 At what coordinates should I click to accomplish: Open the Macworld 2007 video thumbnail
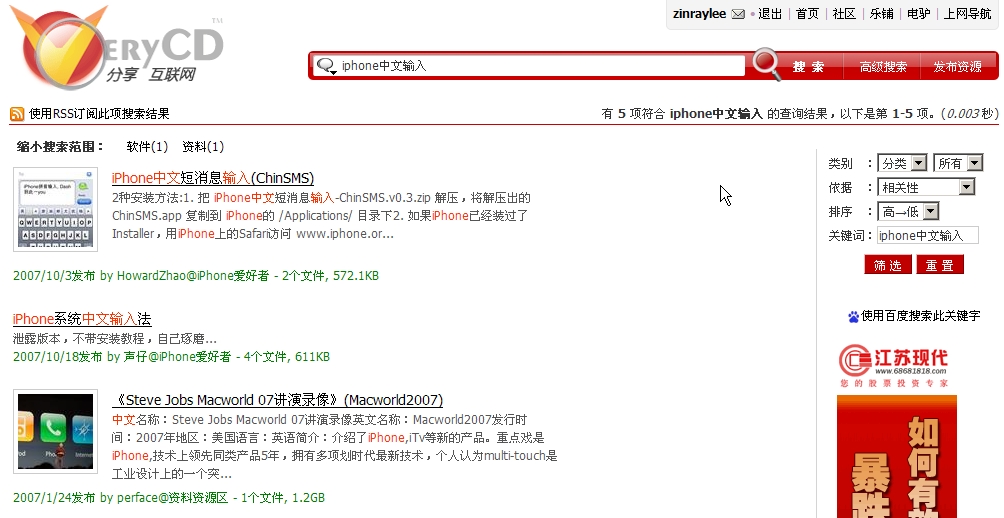coord(56,432)
